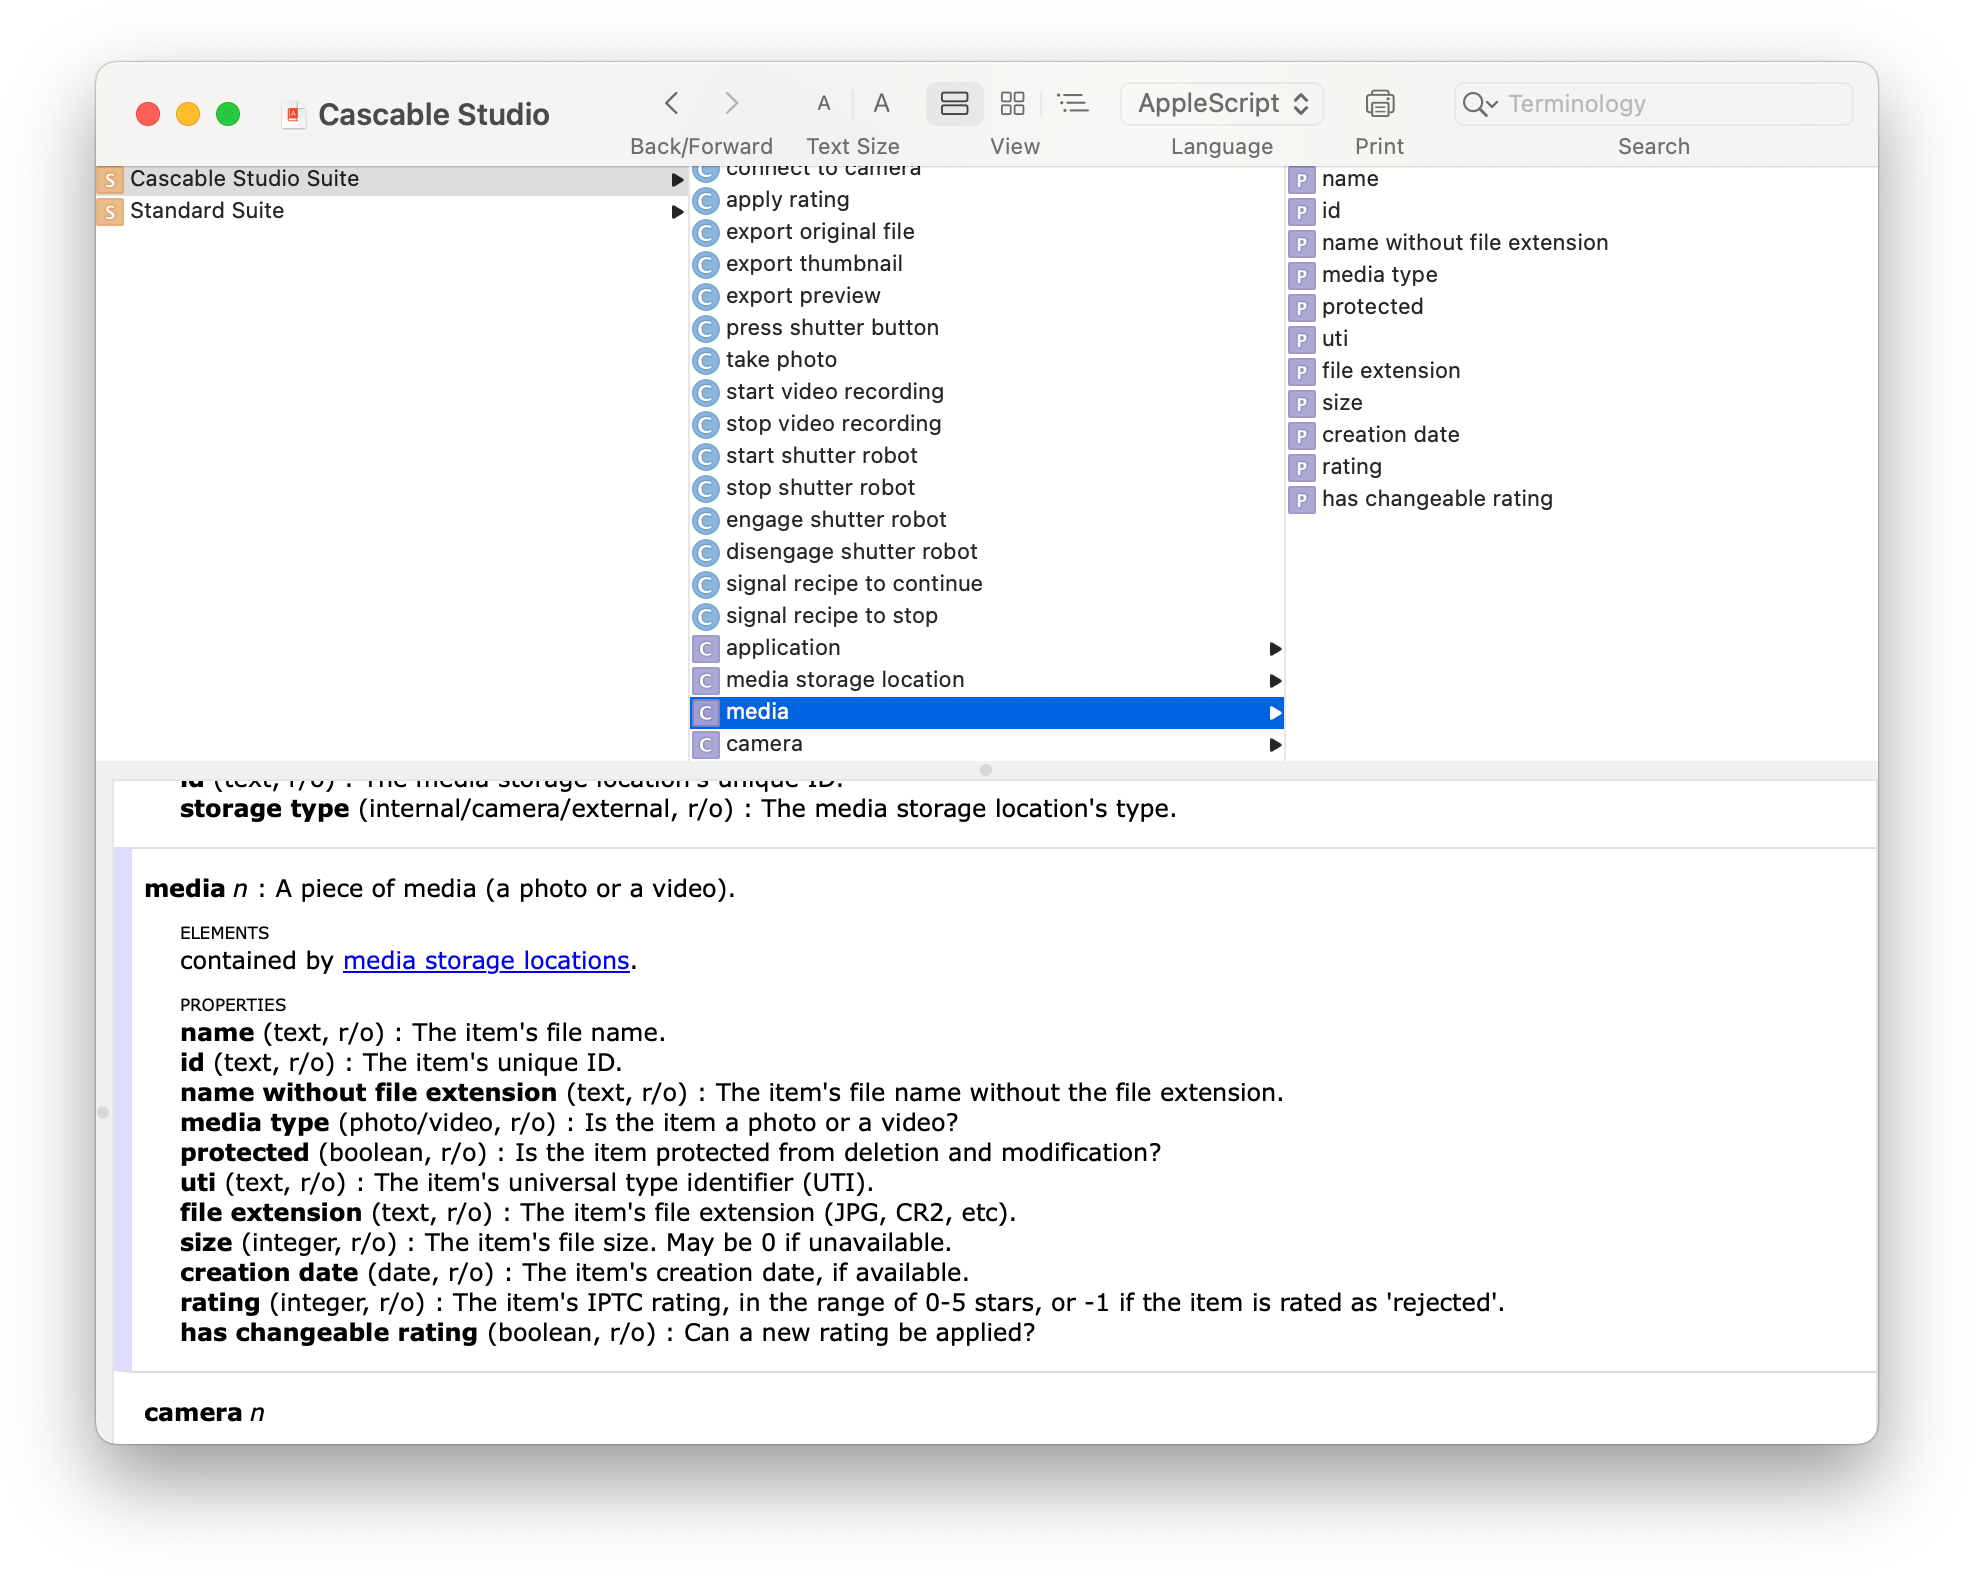1974x1578 pixels.
Task: Select name without file extension property
Action: click(x=1581, y=243)
